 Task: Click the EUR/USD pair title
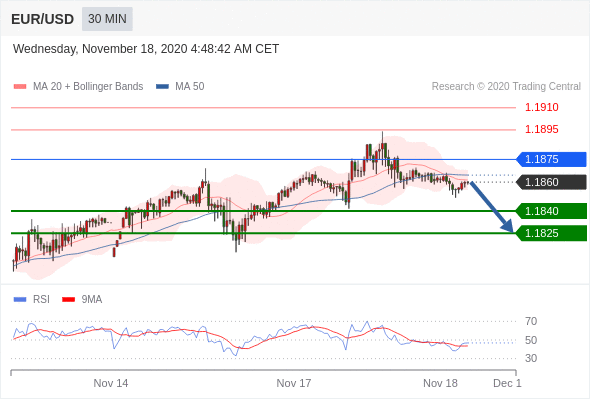[x=43, y=19]
